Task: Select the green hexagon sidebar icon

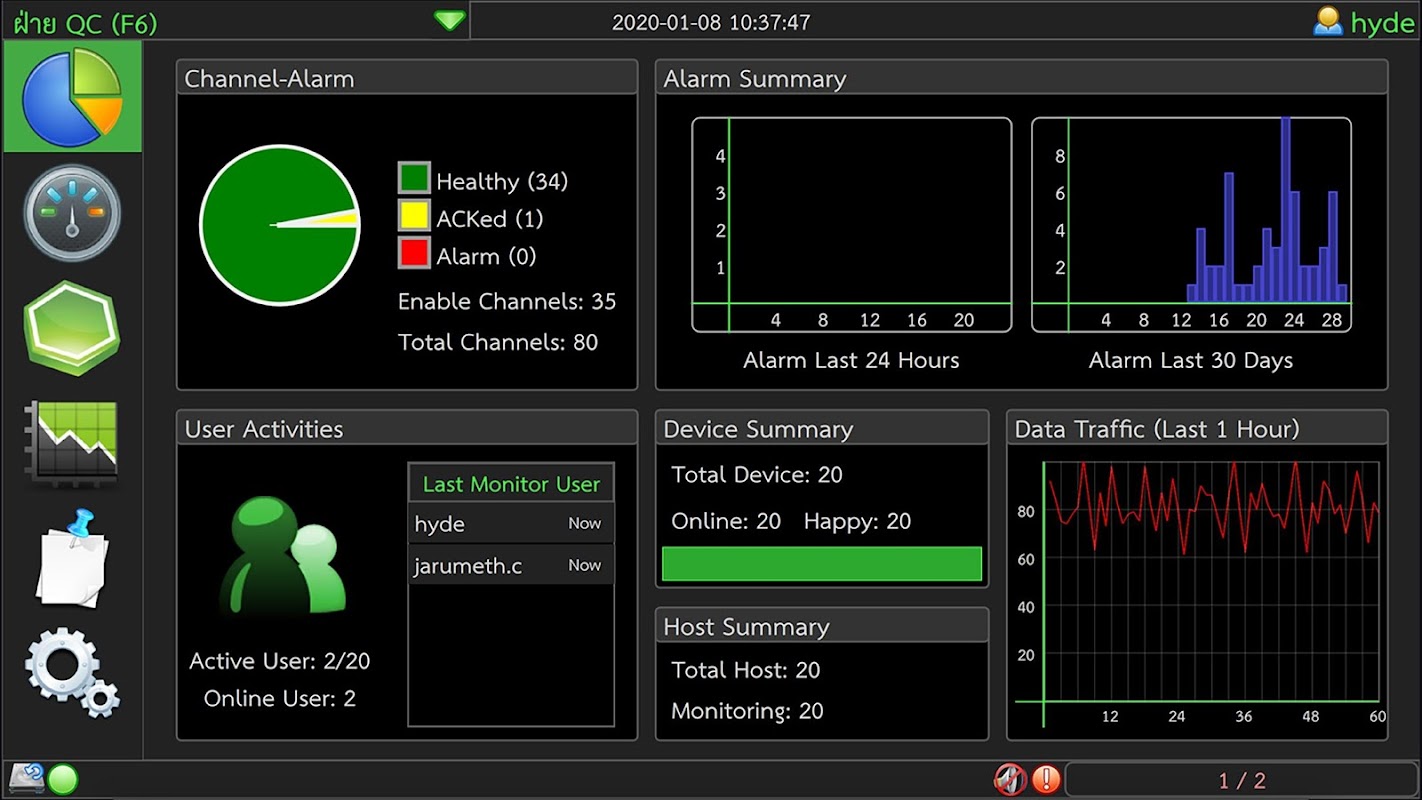Action: (x=72, y=328)
